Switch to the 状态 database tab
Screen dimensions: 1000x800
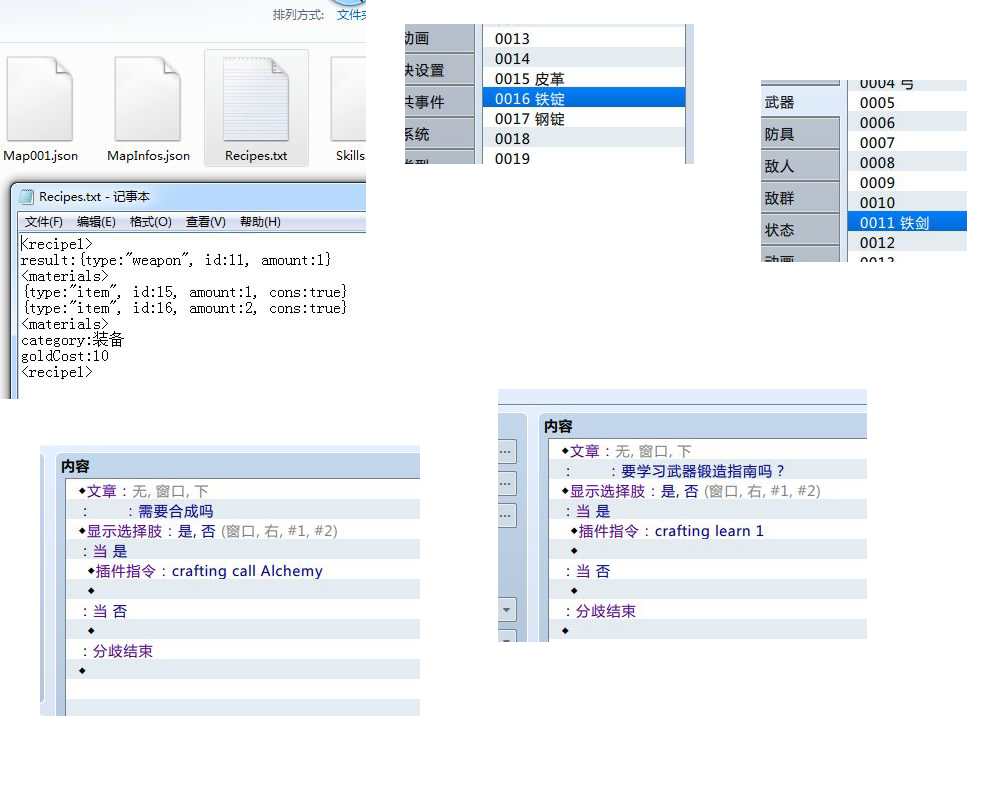point(800,230)
